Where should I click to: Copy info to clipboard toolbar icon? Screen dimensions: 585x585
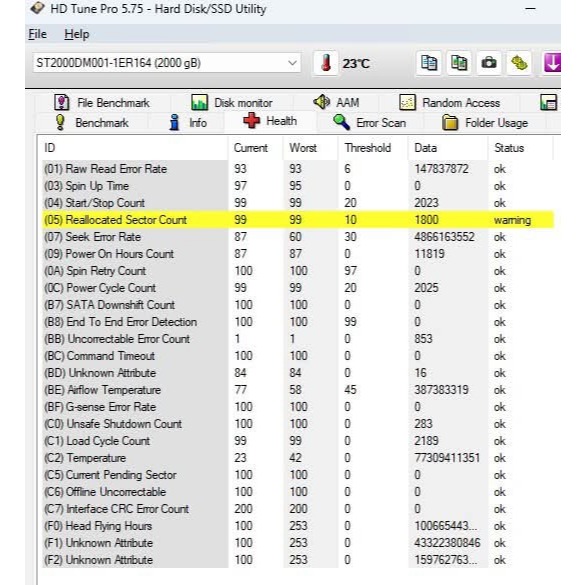coord(429,63)
